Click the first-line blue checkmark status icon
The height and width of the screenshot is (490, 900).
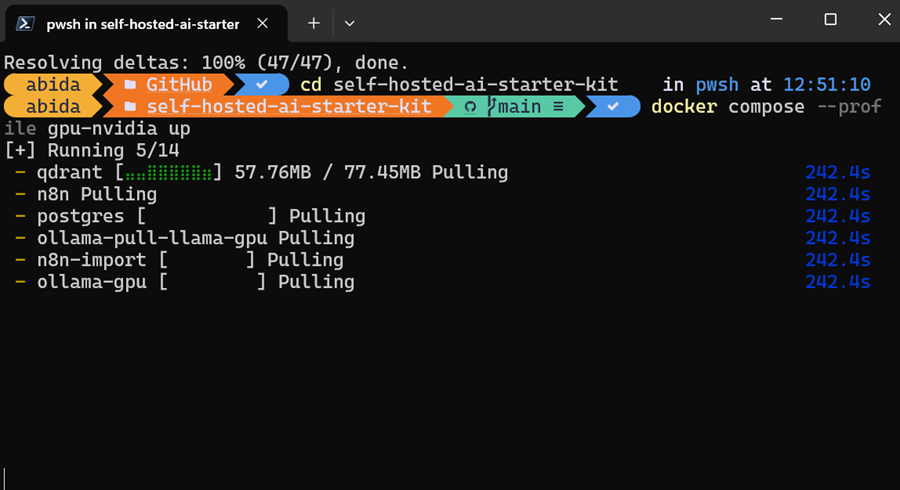click(262, 84)
